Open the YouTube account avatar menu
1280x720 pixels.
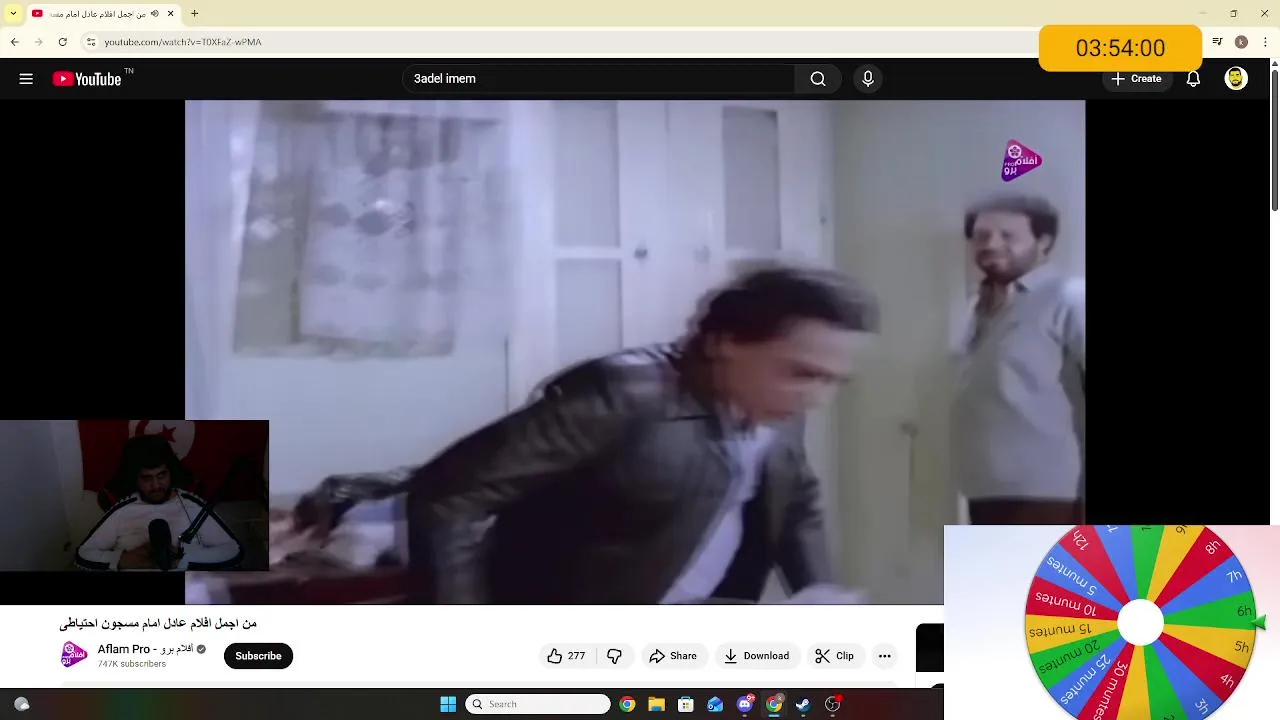click(1236, 79)
